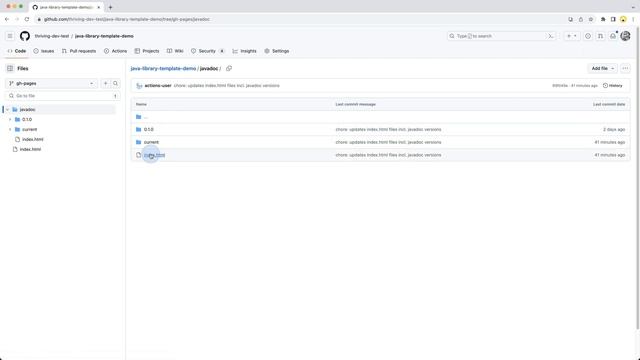Select root-level index.html in file tree
Viewport: 640px width, 360px height.
(30, 149)
